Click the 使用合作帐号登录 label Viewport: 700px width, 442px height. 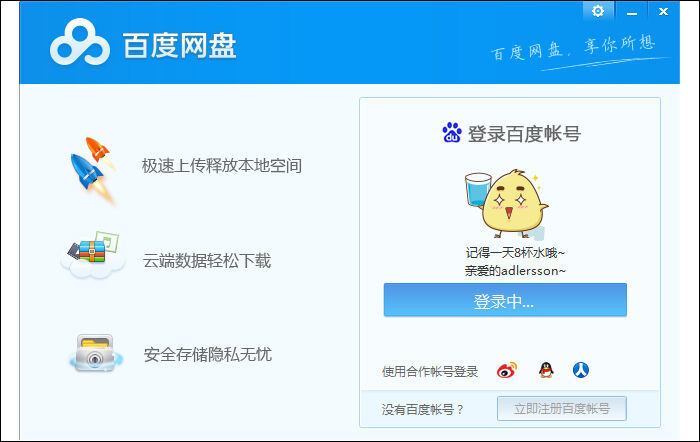[430, 371]
